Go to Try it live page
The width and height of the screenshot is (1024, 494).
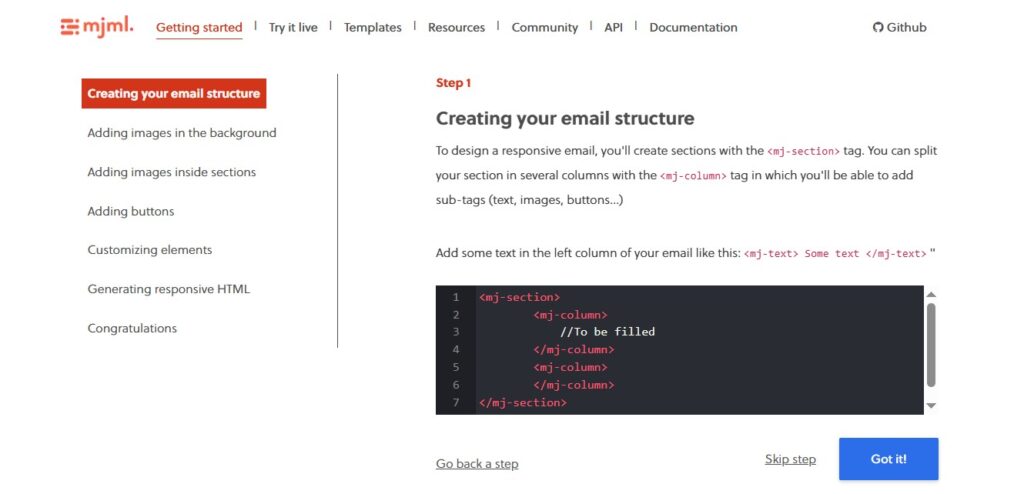293,27
